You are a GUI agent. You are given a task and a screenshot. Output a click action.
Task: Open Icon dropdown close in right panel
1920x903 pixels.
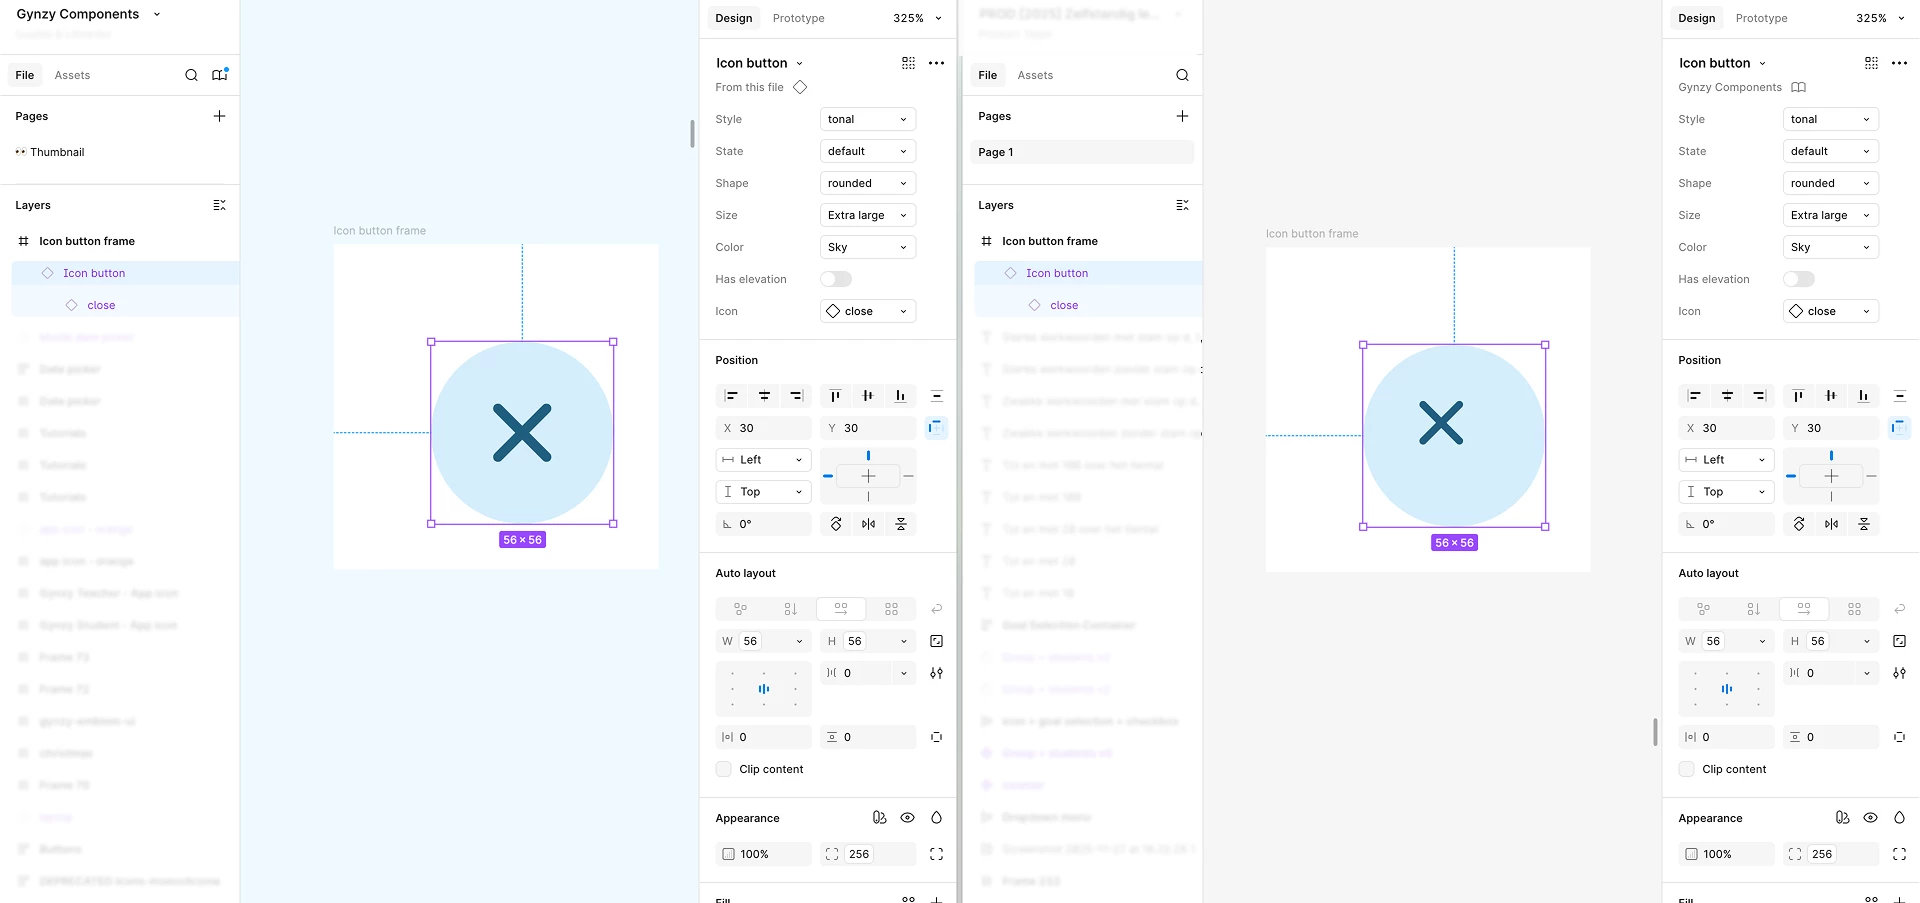1831,311
